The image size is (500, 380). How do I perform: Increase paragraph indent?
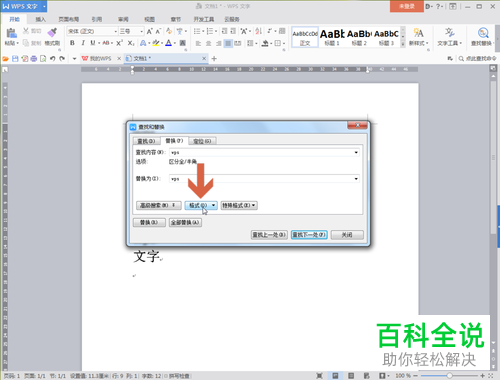pos(233,31)
